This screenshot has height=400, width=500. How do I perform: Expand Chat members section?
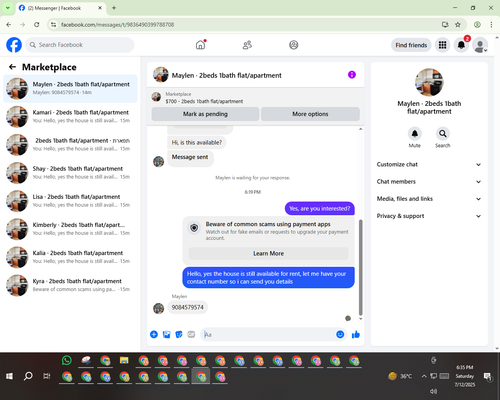[429, 182]
